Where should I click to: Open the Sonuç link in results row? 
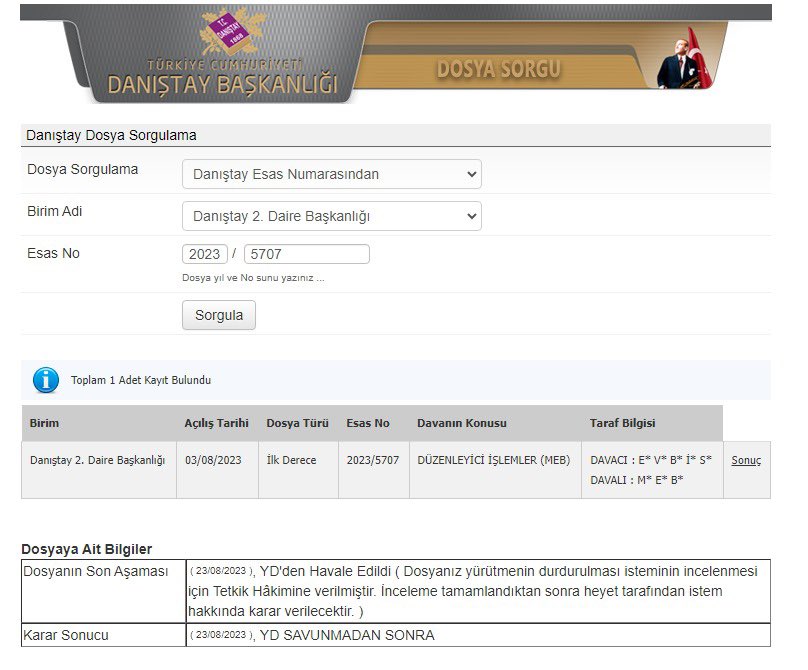tap(746, 460)
